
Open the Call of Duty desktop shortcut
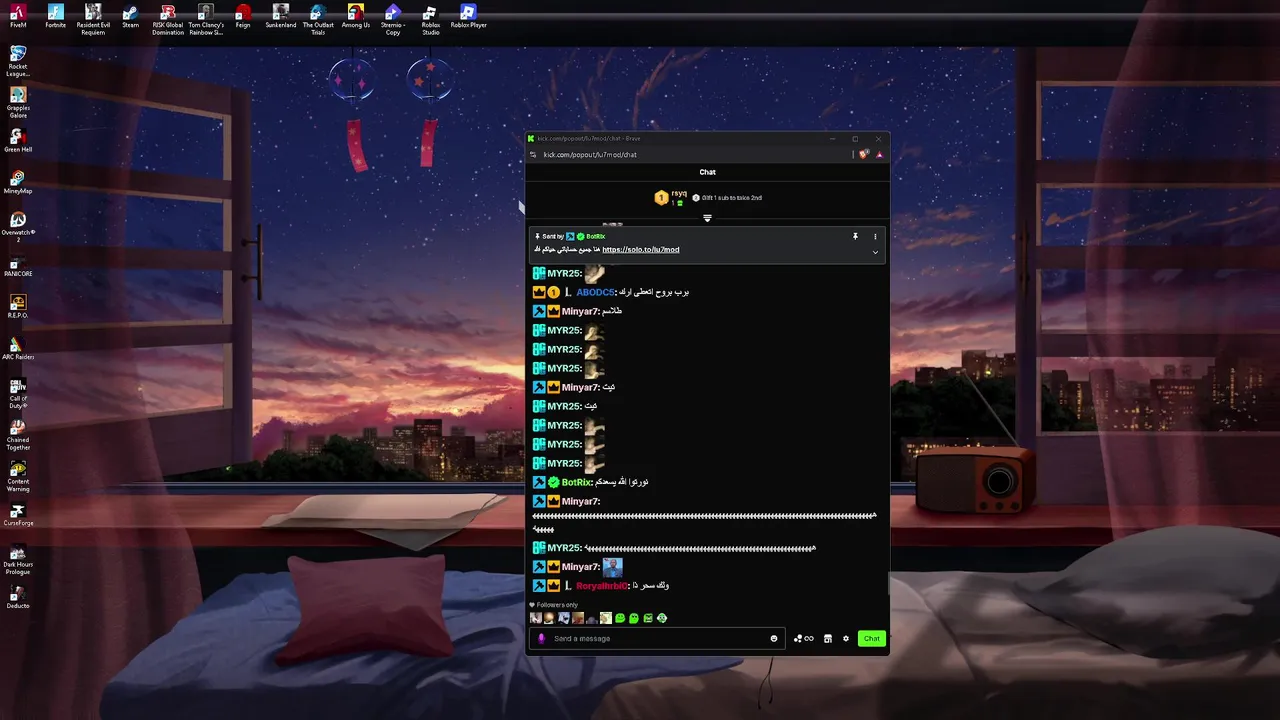[x=18, y=393]
